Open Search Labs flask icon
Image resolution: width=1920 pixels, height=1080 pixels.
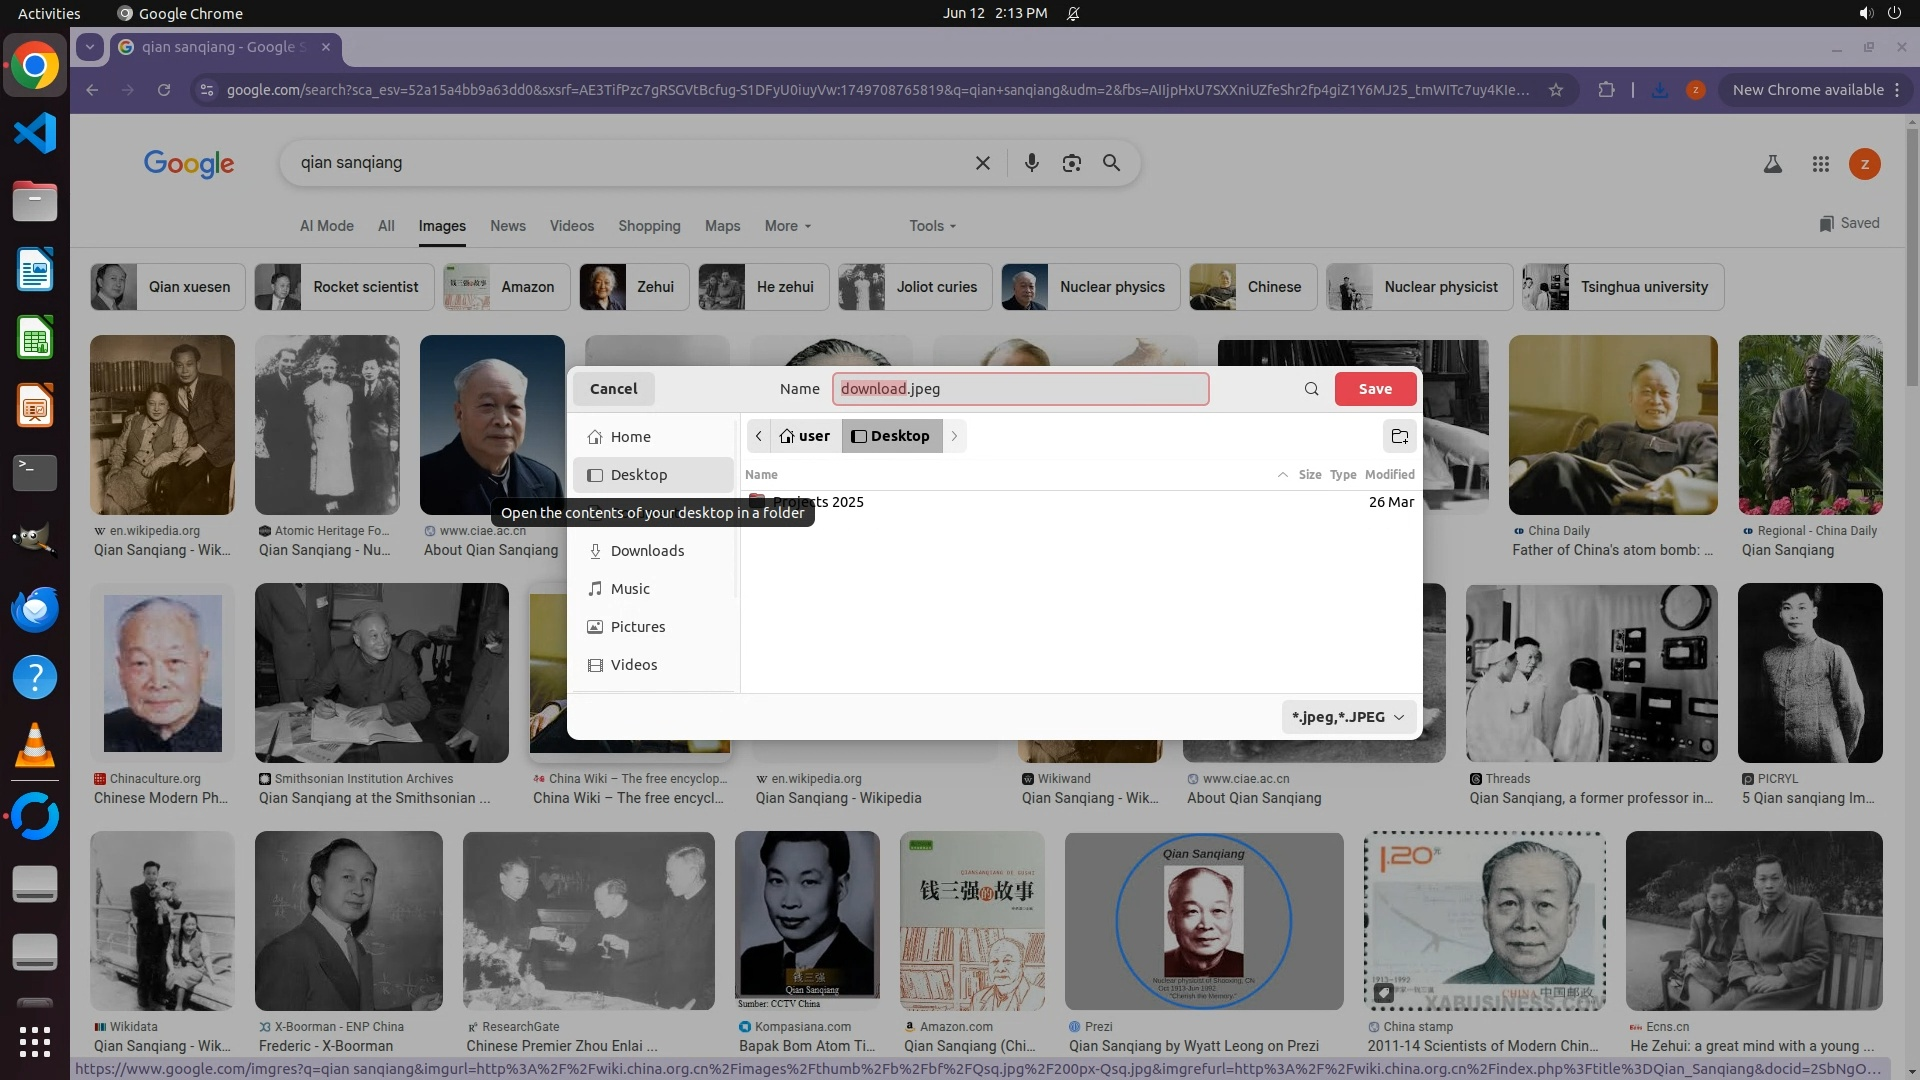tap(1772, 164)
